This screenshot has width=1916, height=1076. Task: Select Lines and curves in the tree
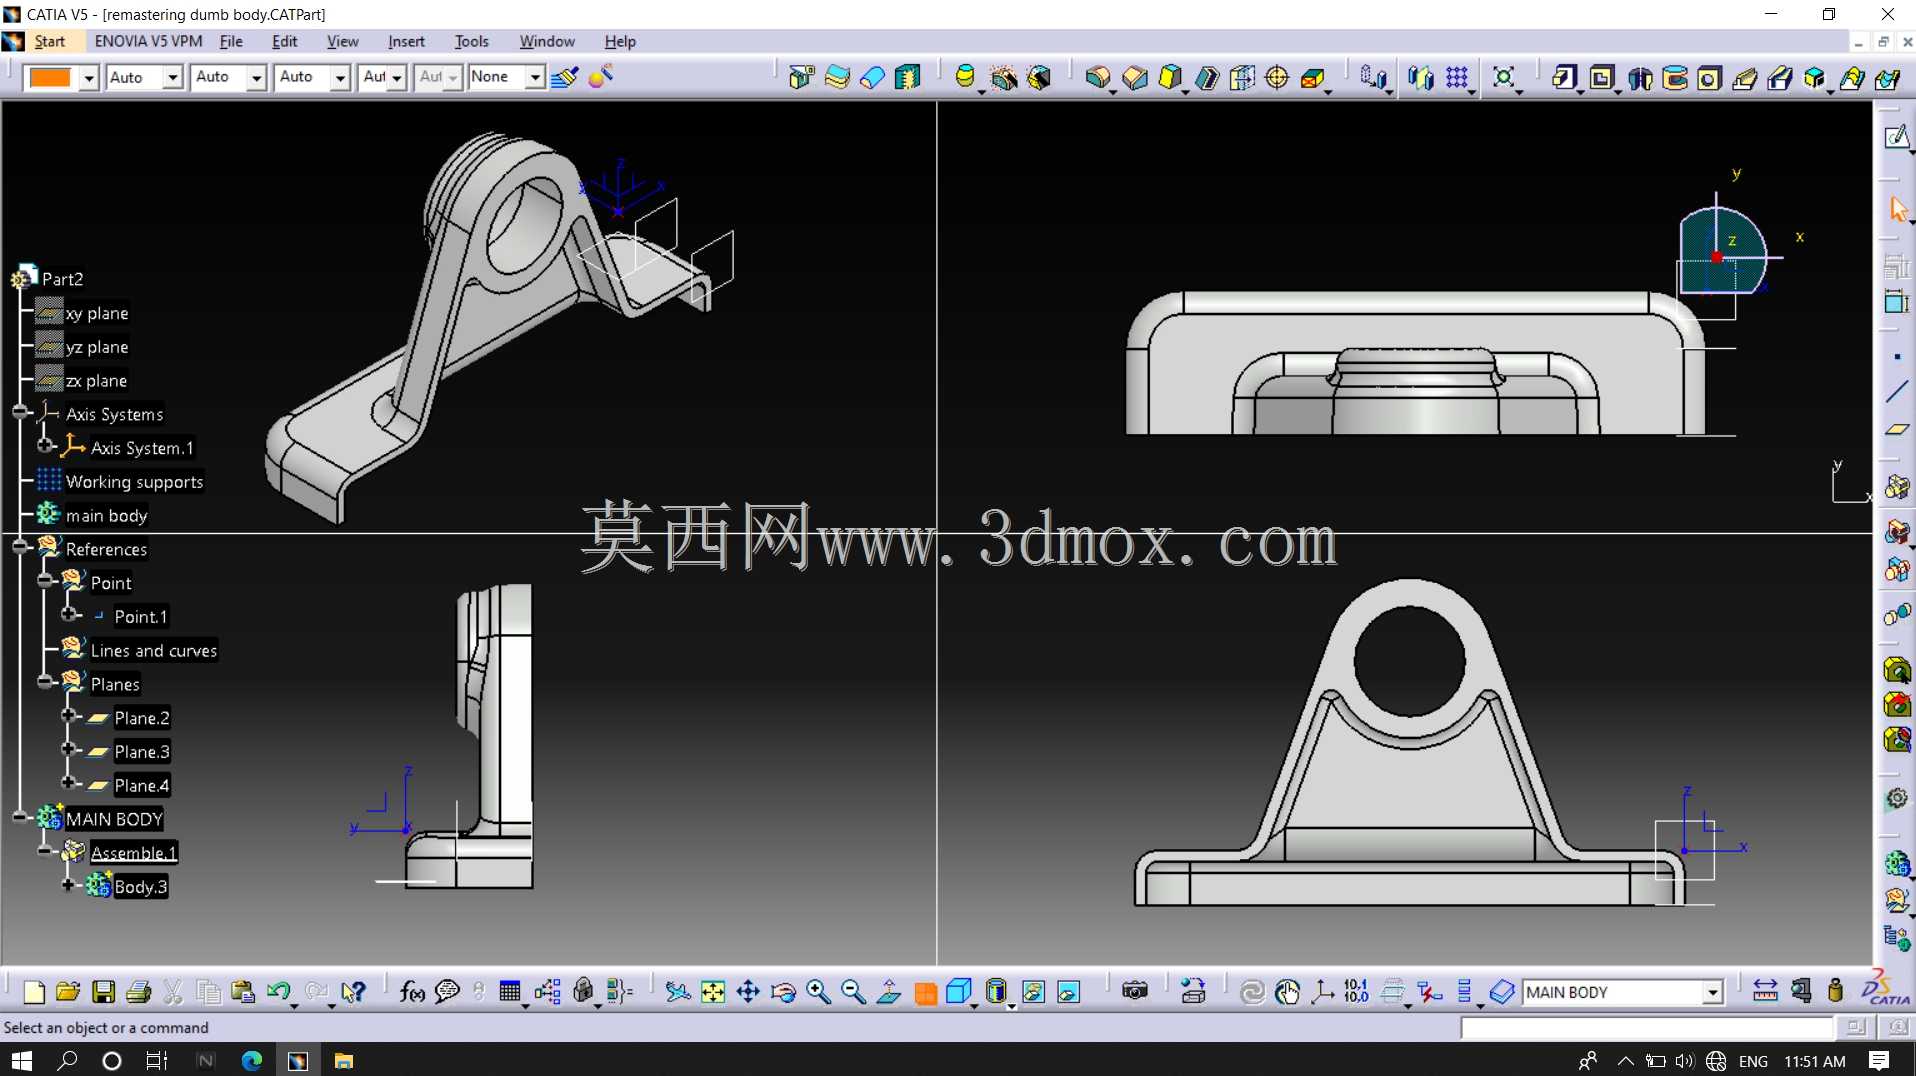point(154,651)
